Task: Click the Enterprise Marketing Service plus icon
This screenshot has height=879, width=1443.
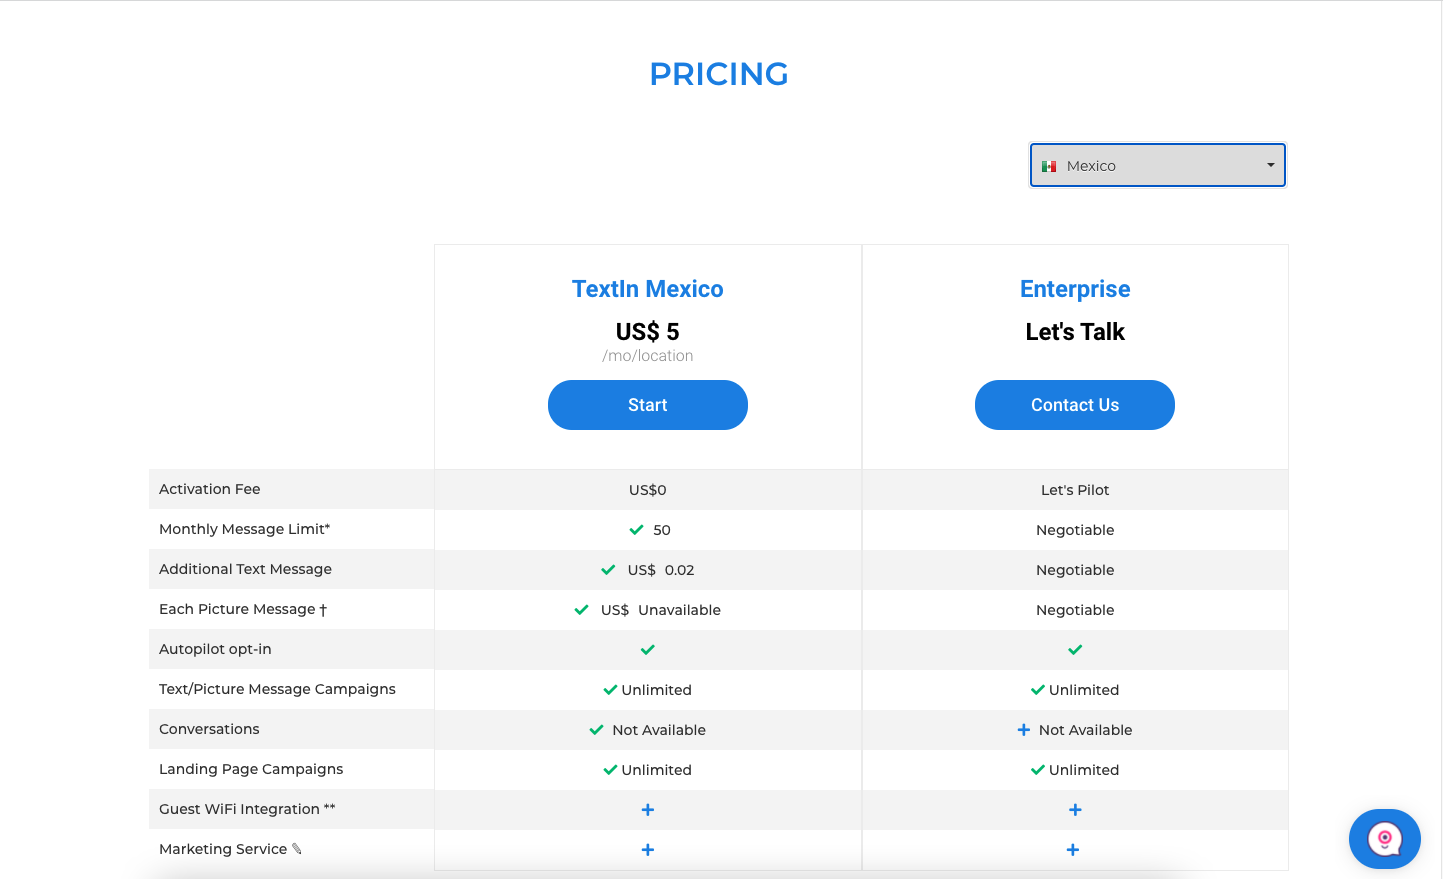Action: pos(1073,850)
